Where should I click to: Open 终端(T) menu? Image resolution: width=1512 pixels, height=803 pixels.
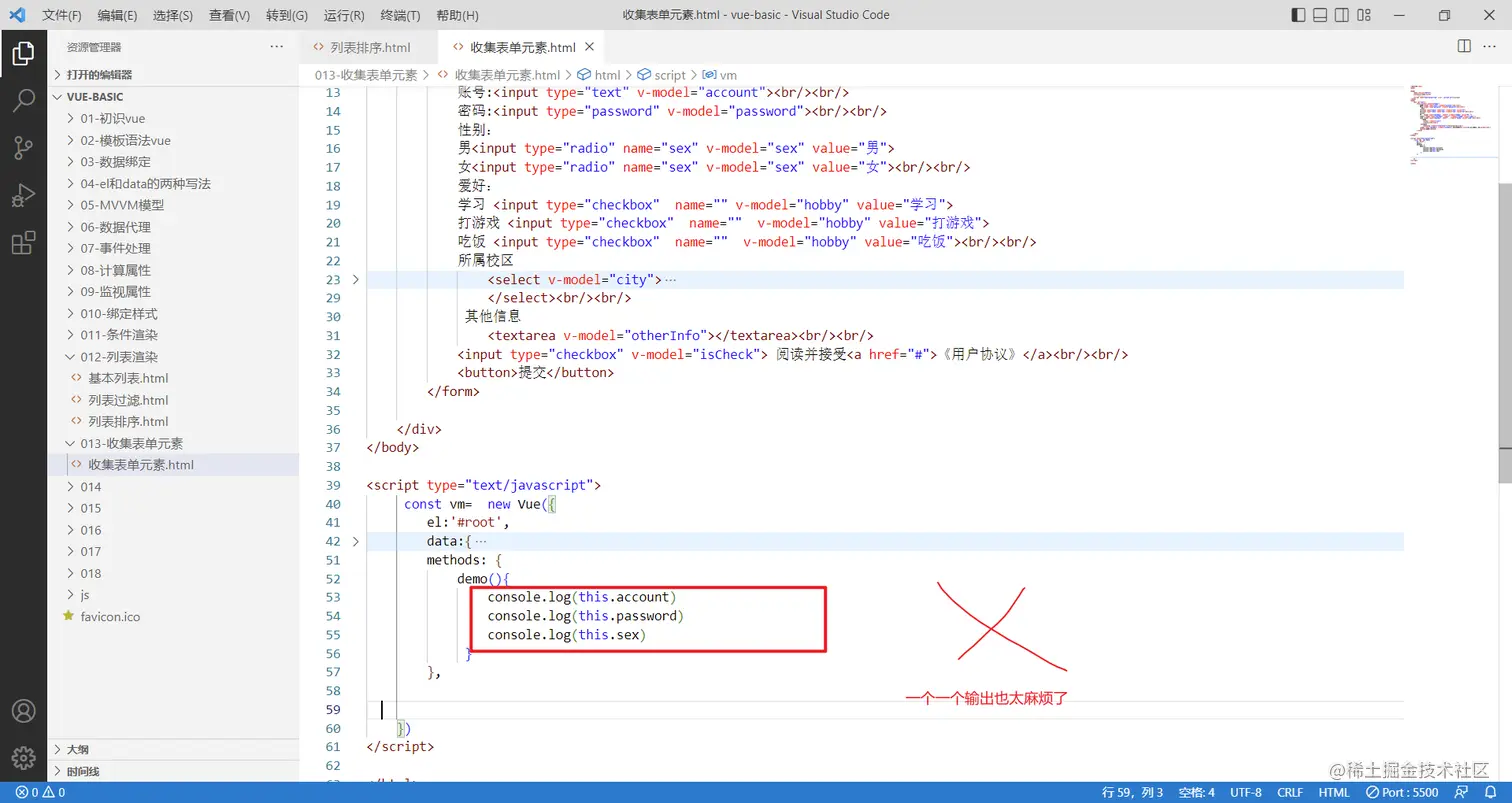tap(401, 15)
